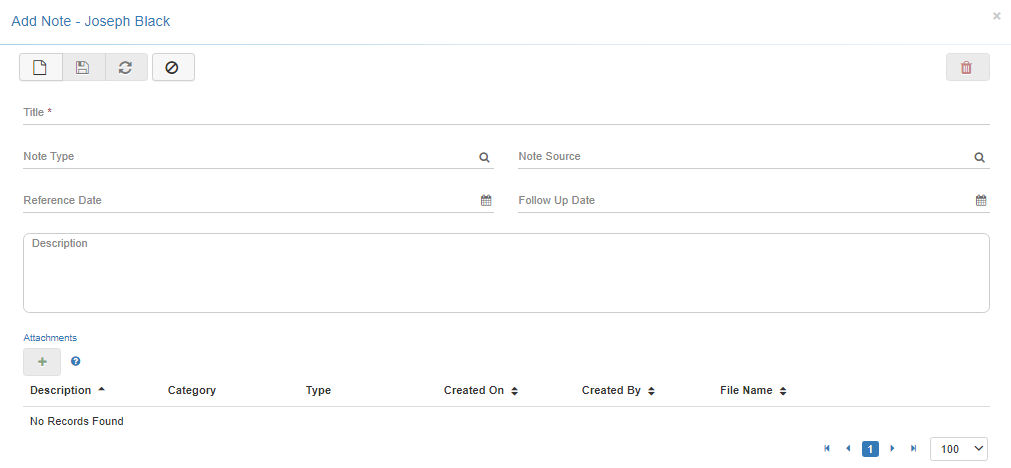
Task: Add a new attachment with the plus button
Action: [x=42, y=361]
